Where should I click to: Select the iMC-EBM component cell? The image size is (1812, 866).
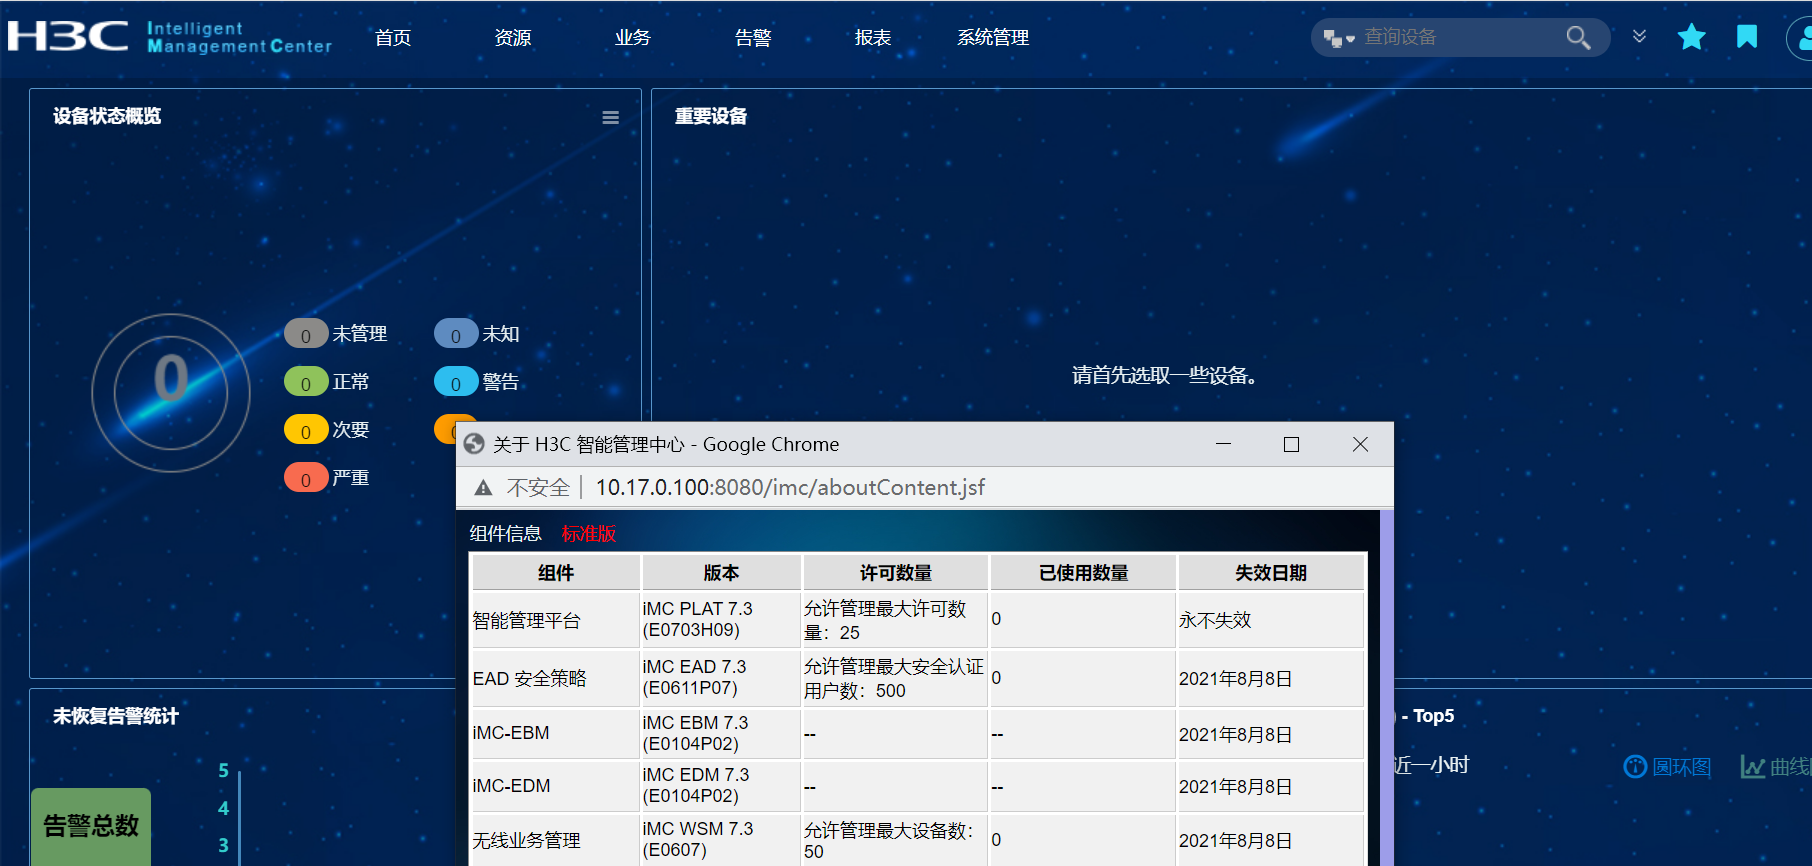(556, 733)
